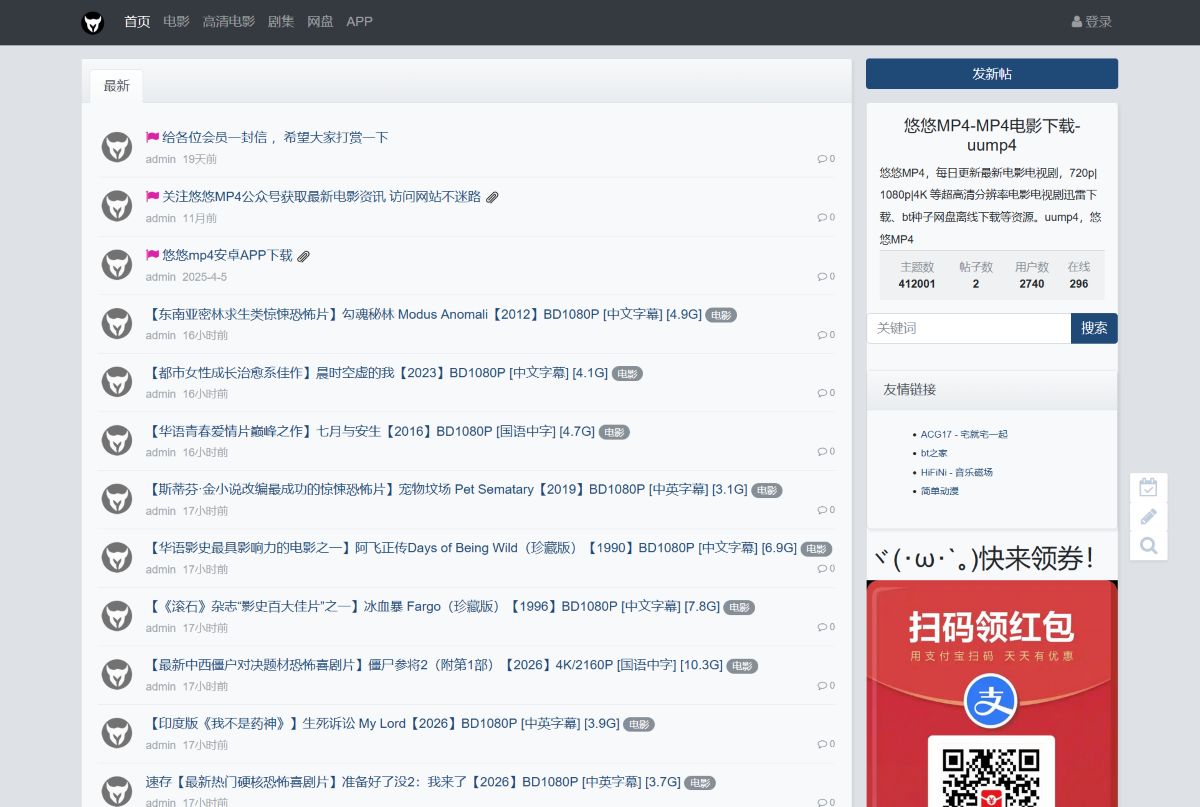Click the 电影 tag badge on 宠物坟场 post
This screenshot has width=1200, height=807.
click(x=767, y=490)
